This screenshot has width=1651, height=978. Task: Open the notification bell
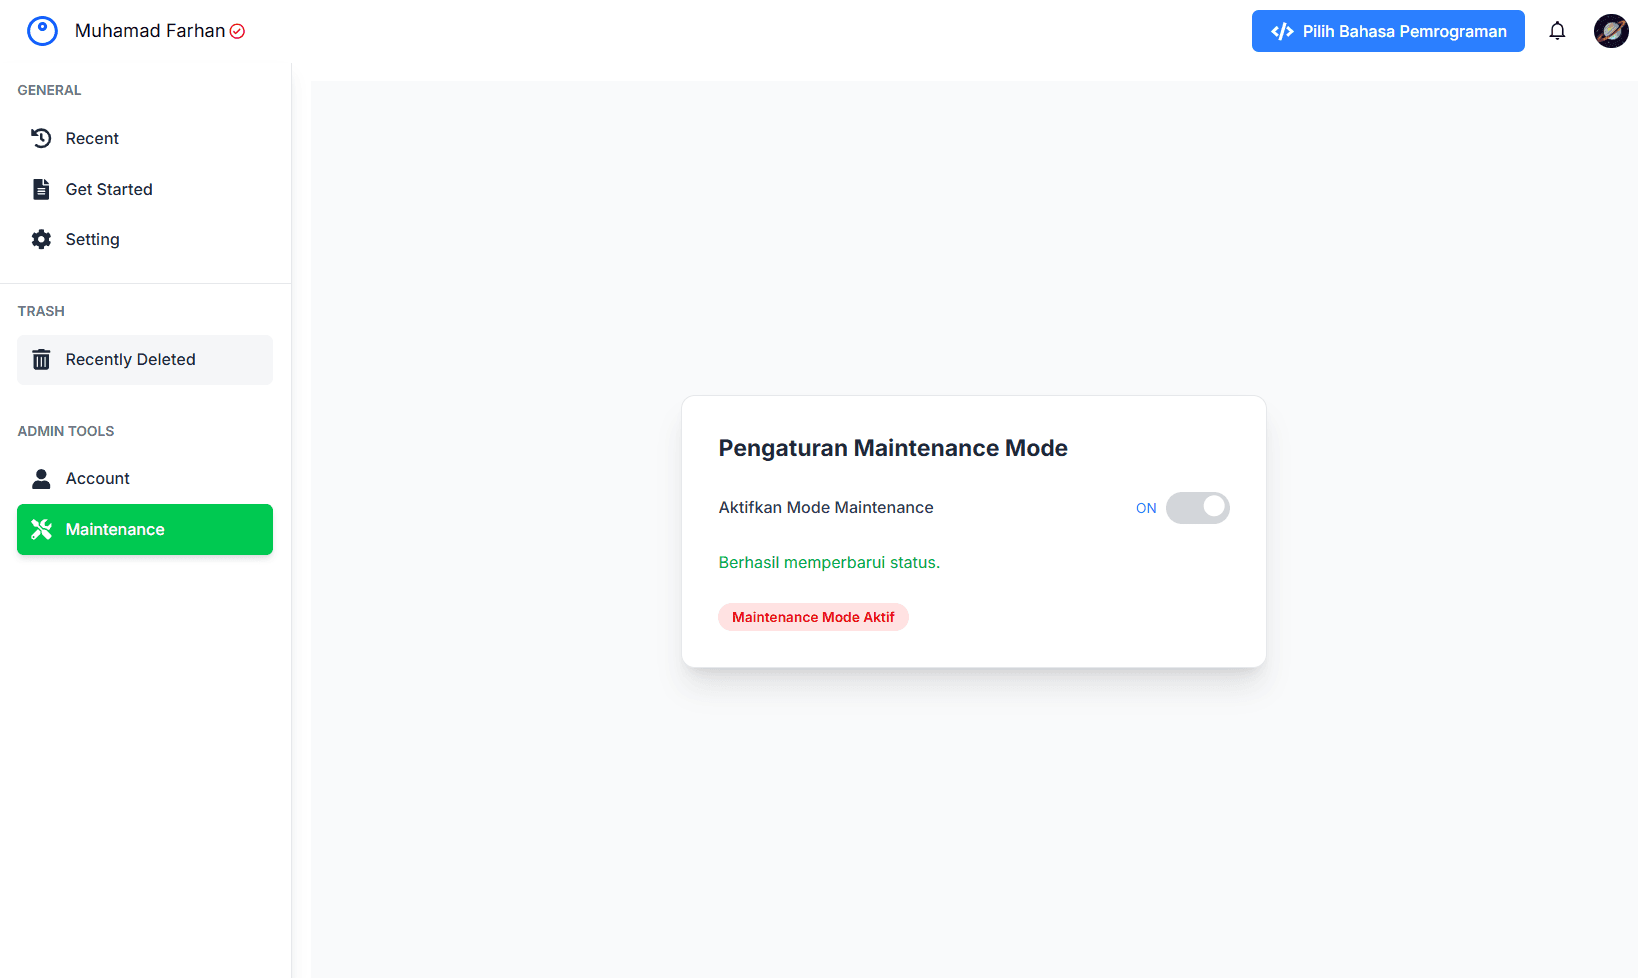coord(1557,31)
